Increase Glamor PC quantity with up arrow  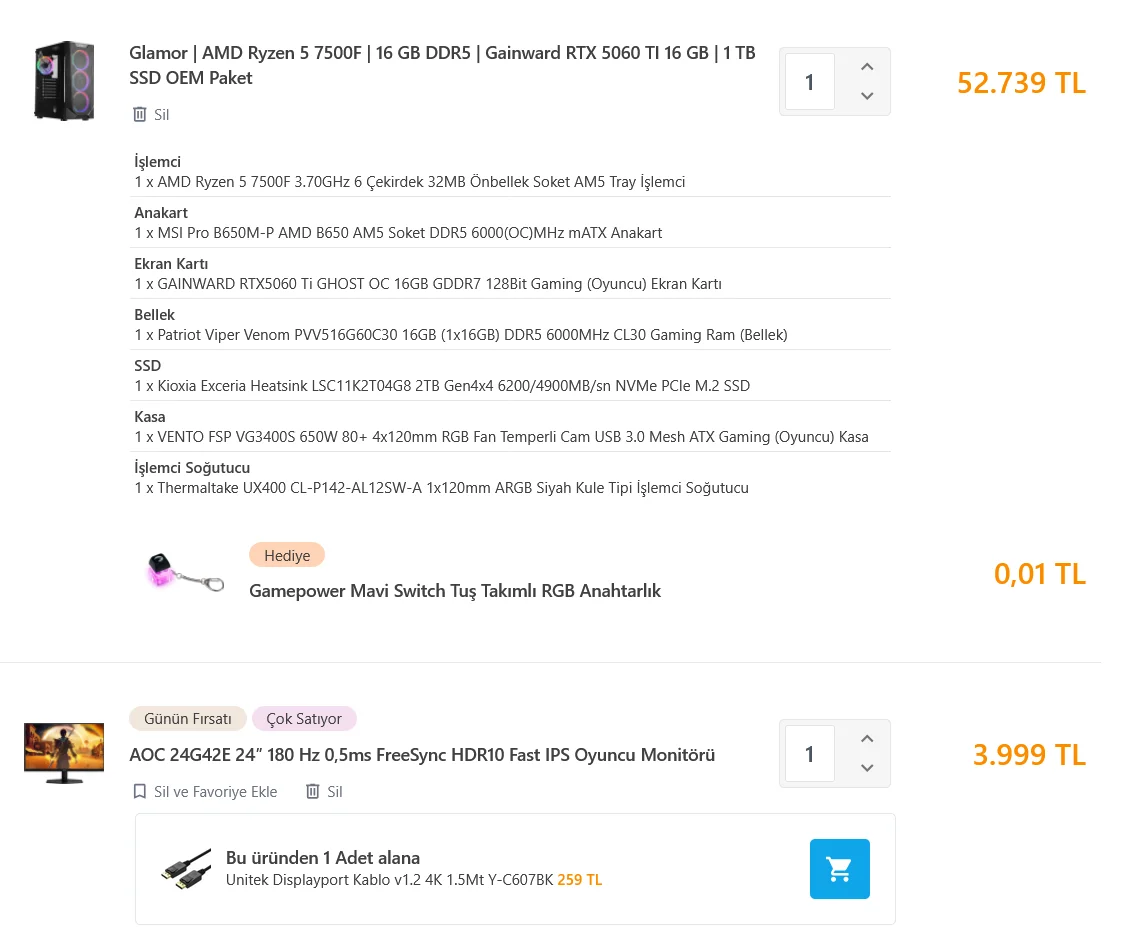click(x=867, y=67)
